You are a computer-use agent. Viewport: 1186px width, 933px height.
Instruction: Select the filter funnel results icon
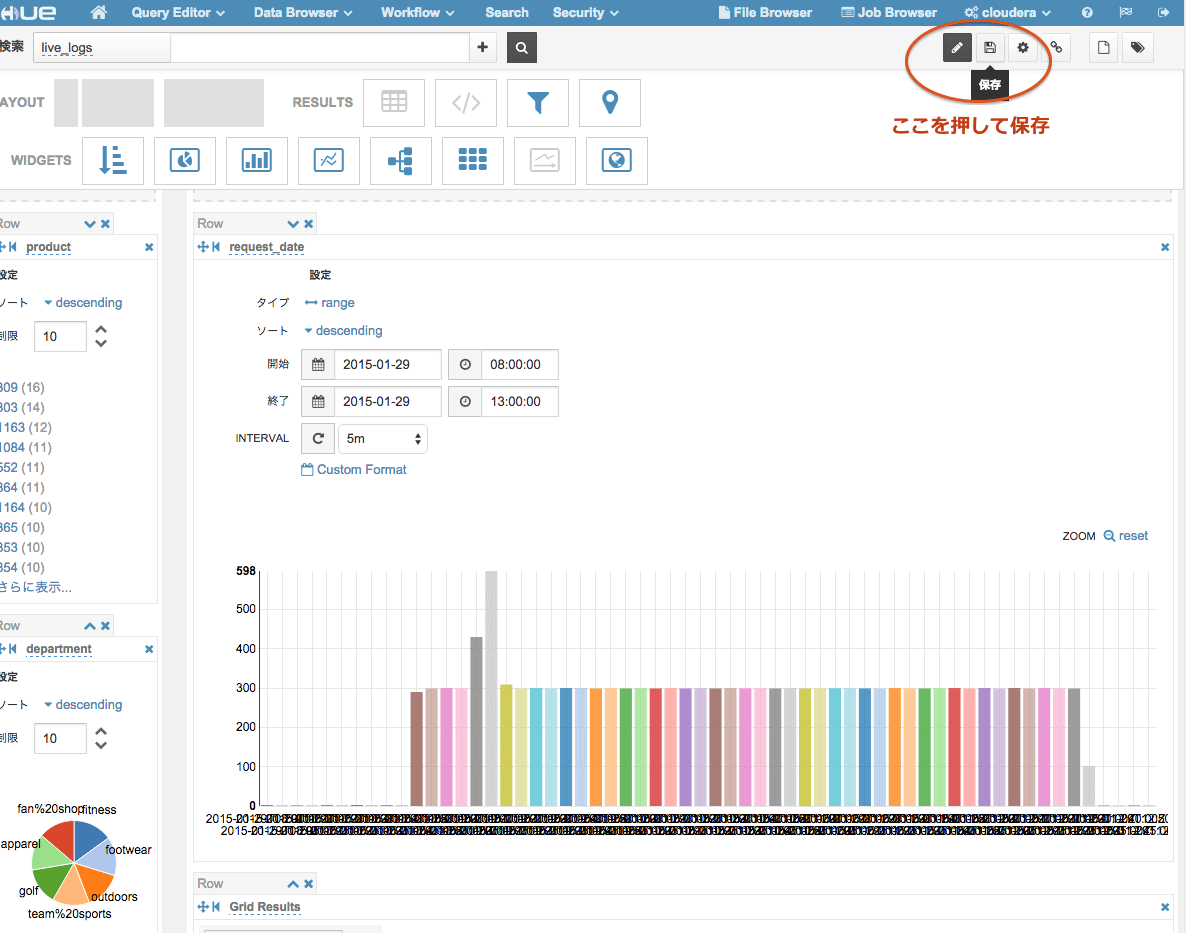click(538, 102)
